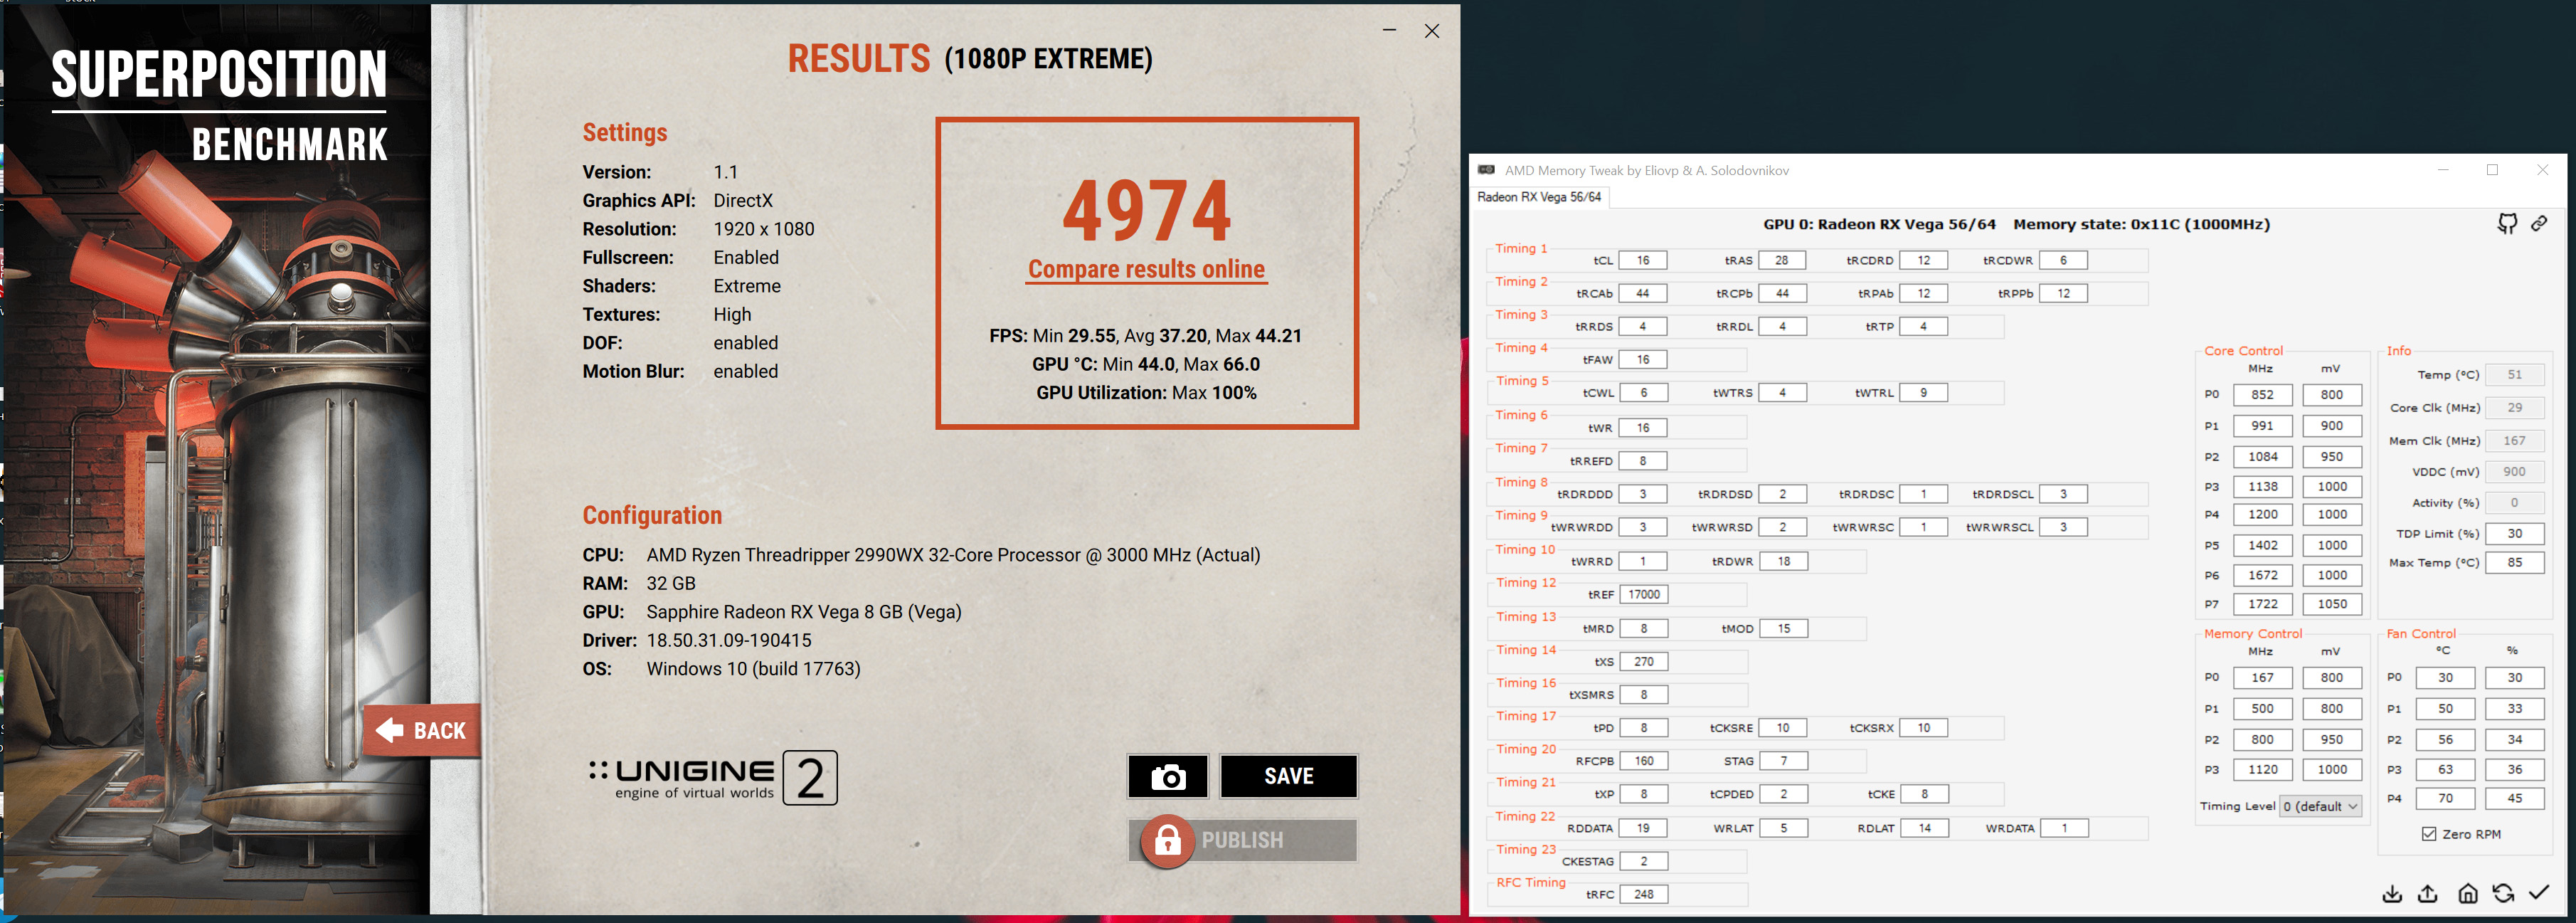Minimize the Superposition results window
The image size is (2576, 923).
1389,31
